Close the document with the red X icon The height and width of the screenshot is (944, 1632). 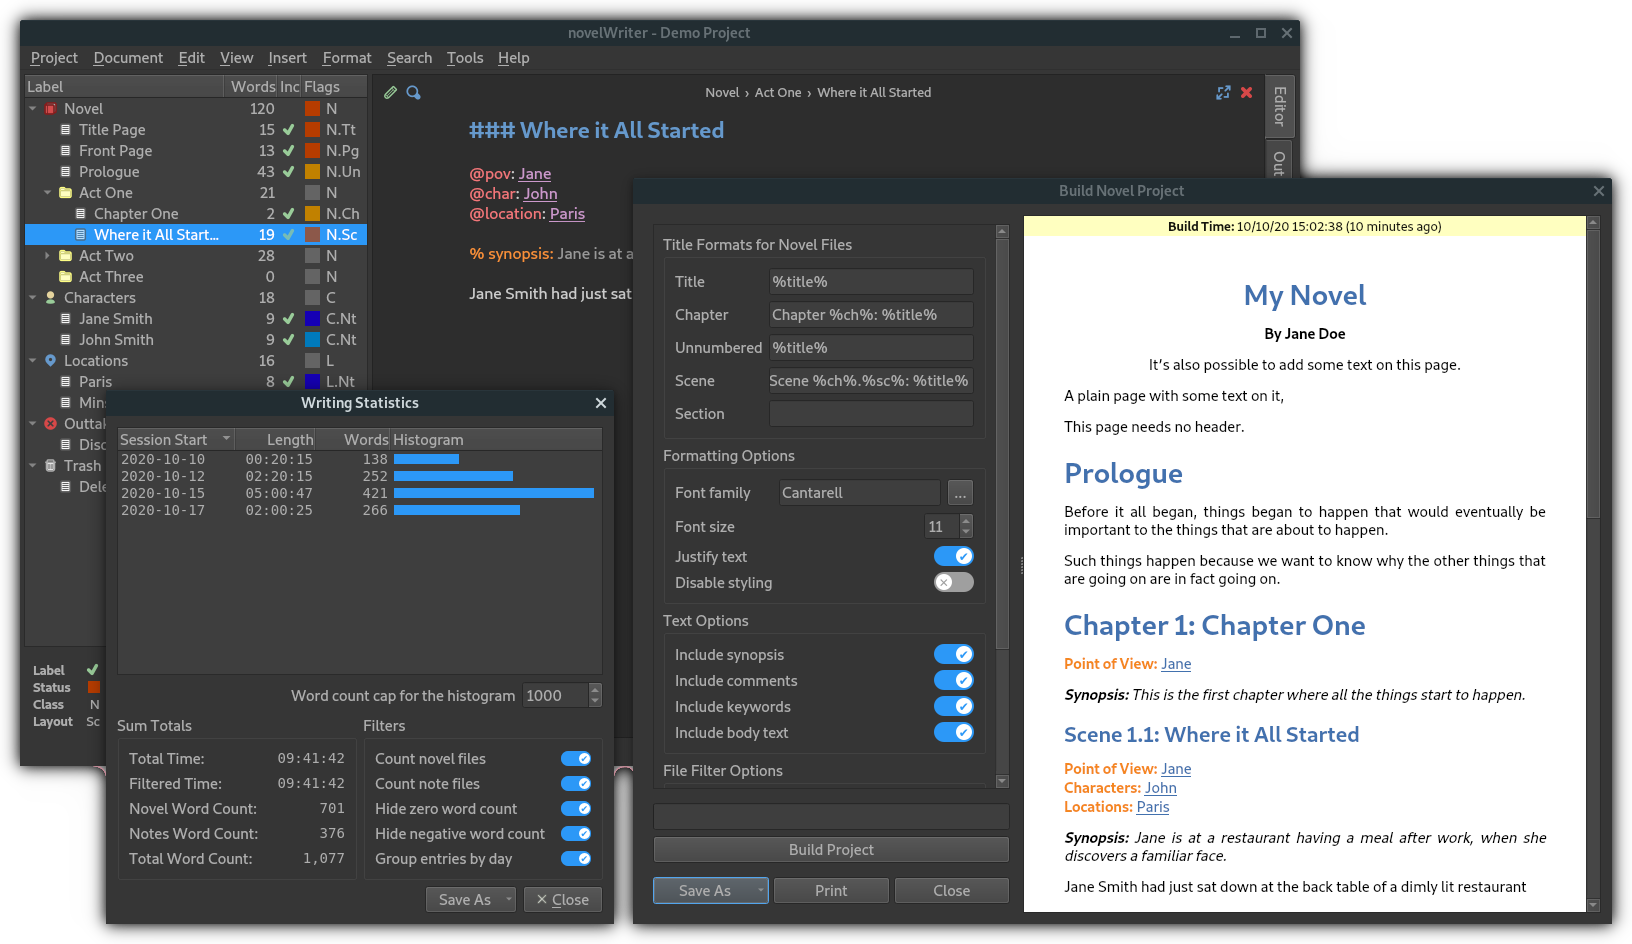pyautogui.click(x=1247, y=92)
